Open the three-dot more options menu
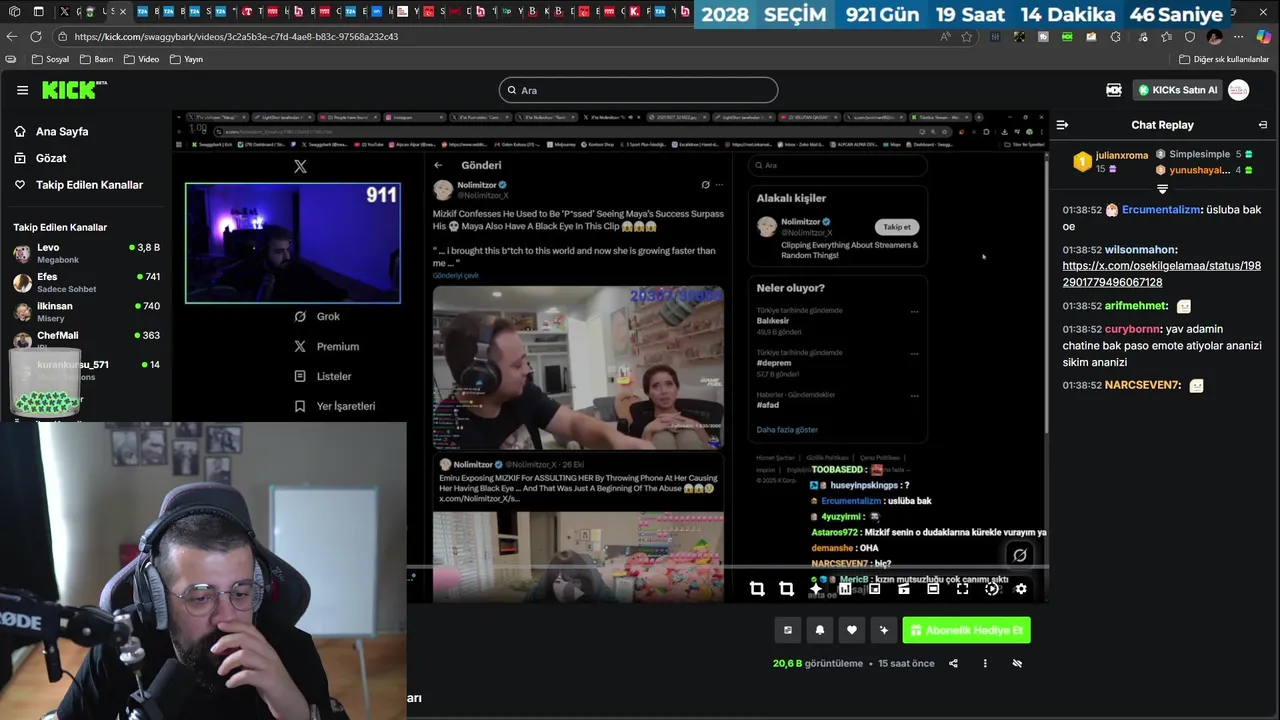This screenshot has height=720, width=1280. tap(985, 663)
